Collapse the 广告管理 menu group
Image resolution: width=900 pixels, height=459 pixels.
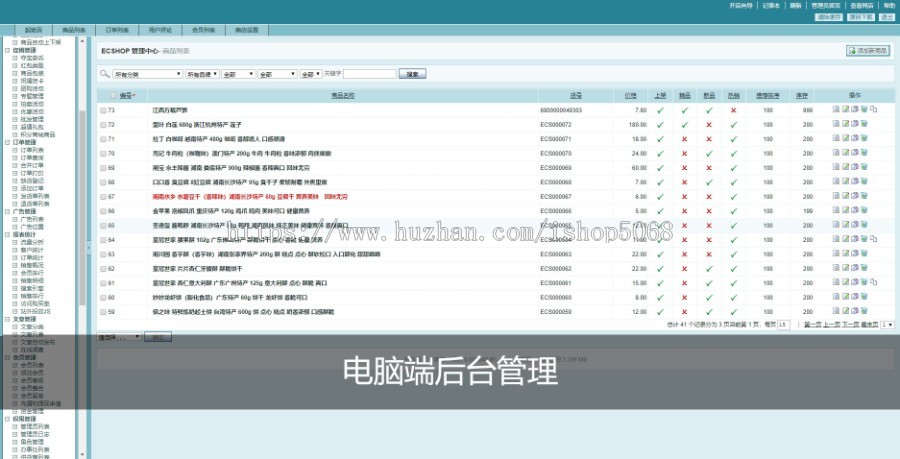7,211
